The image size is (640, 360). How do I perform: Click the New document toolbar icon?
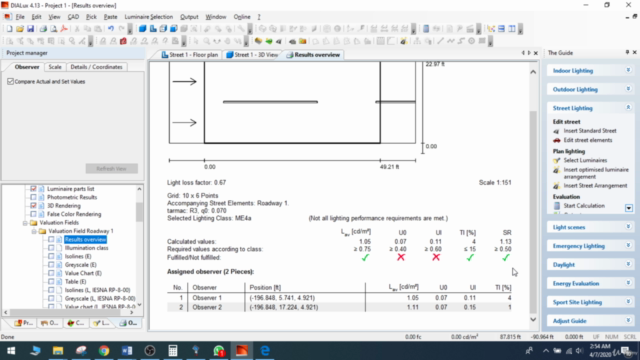click(9, 29)
